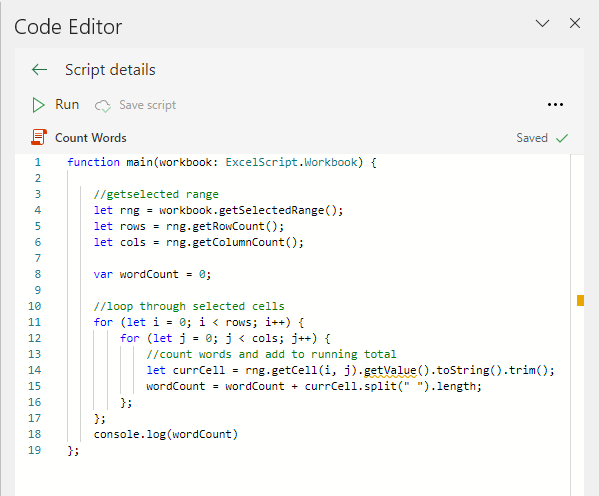Screen dimensions: 599x496
Task: Open the three-dot more options menu
Action: click(x=555, y=105)
